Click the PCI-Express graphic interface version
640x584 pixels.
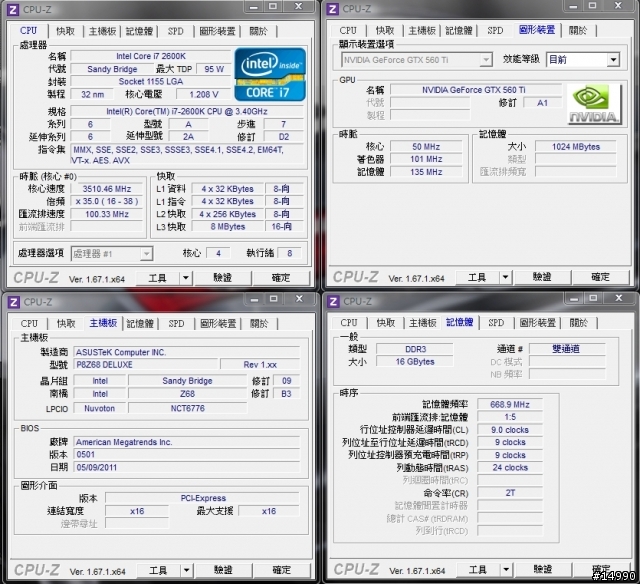pyautogui.click(x=203, y=498)
